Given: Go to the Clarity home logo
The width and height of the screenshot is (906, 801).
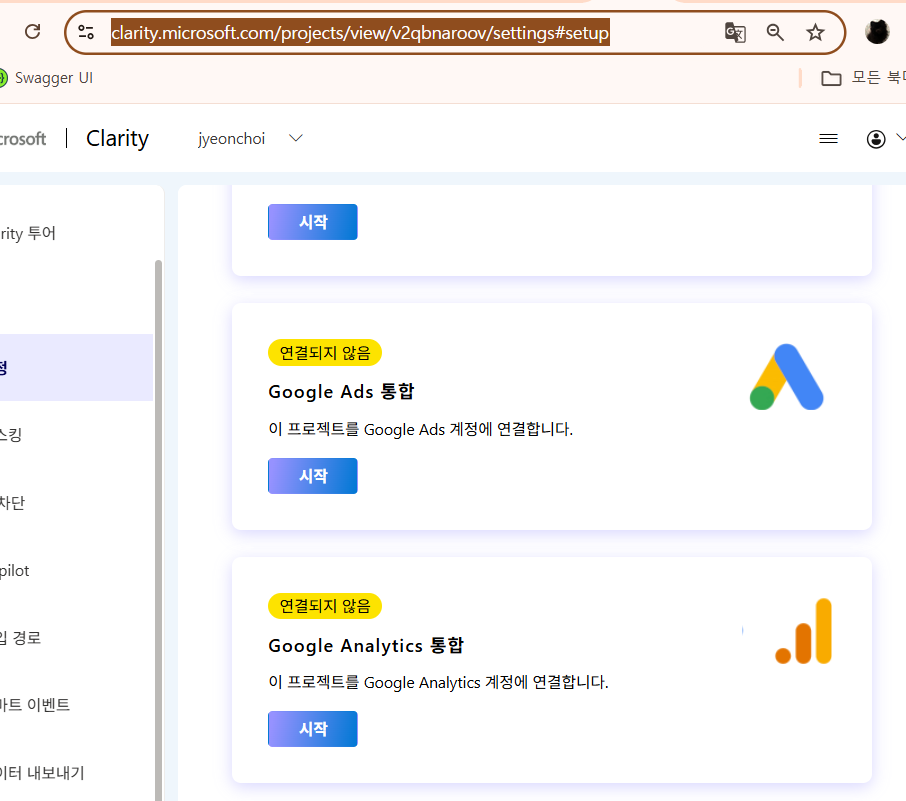Looking at the screenshot, I should tap(117, 138).
